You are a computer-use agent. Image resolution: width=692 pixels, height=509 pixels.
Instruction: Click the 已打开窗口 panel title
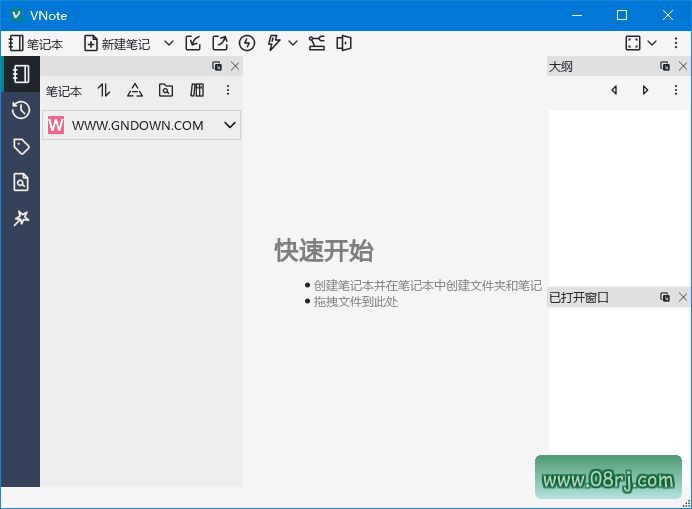(x=579, y=298)
